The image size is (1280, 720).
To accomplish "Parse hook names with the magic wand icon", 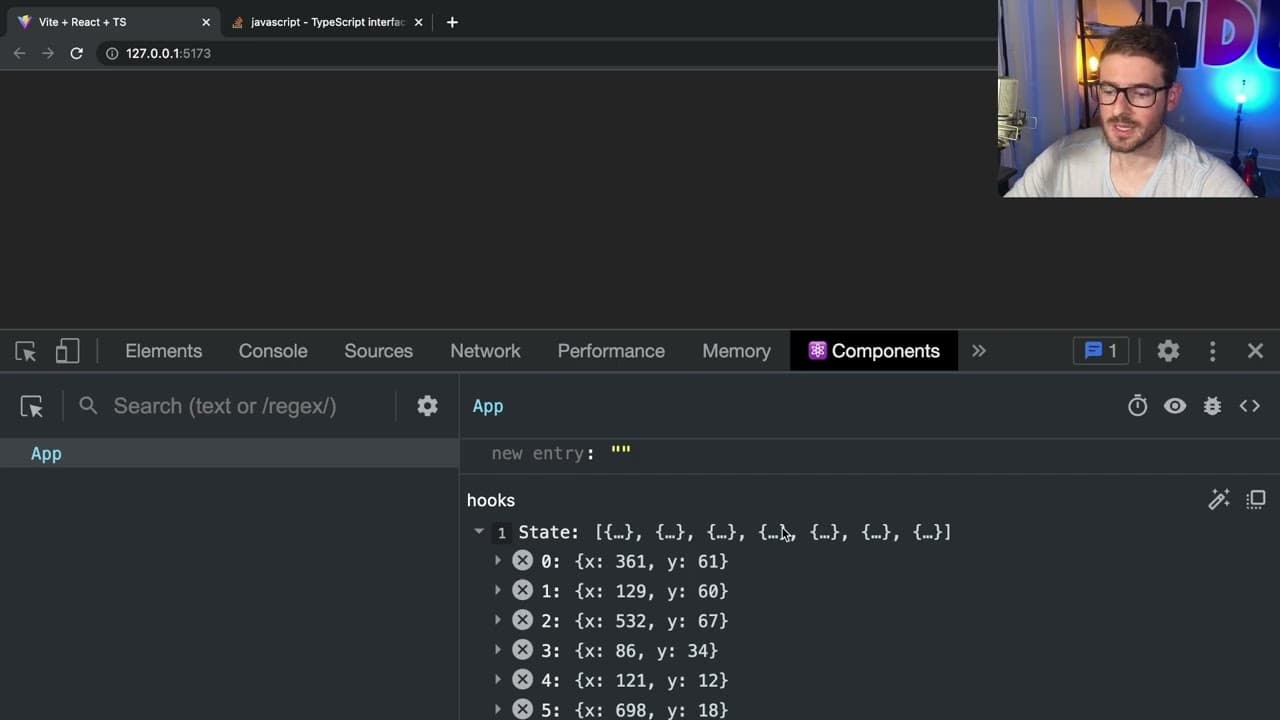I will [x=1219, y=500].
